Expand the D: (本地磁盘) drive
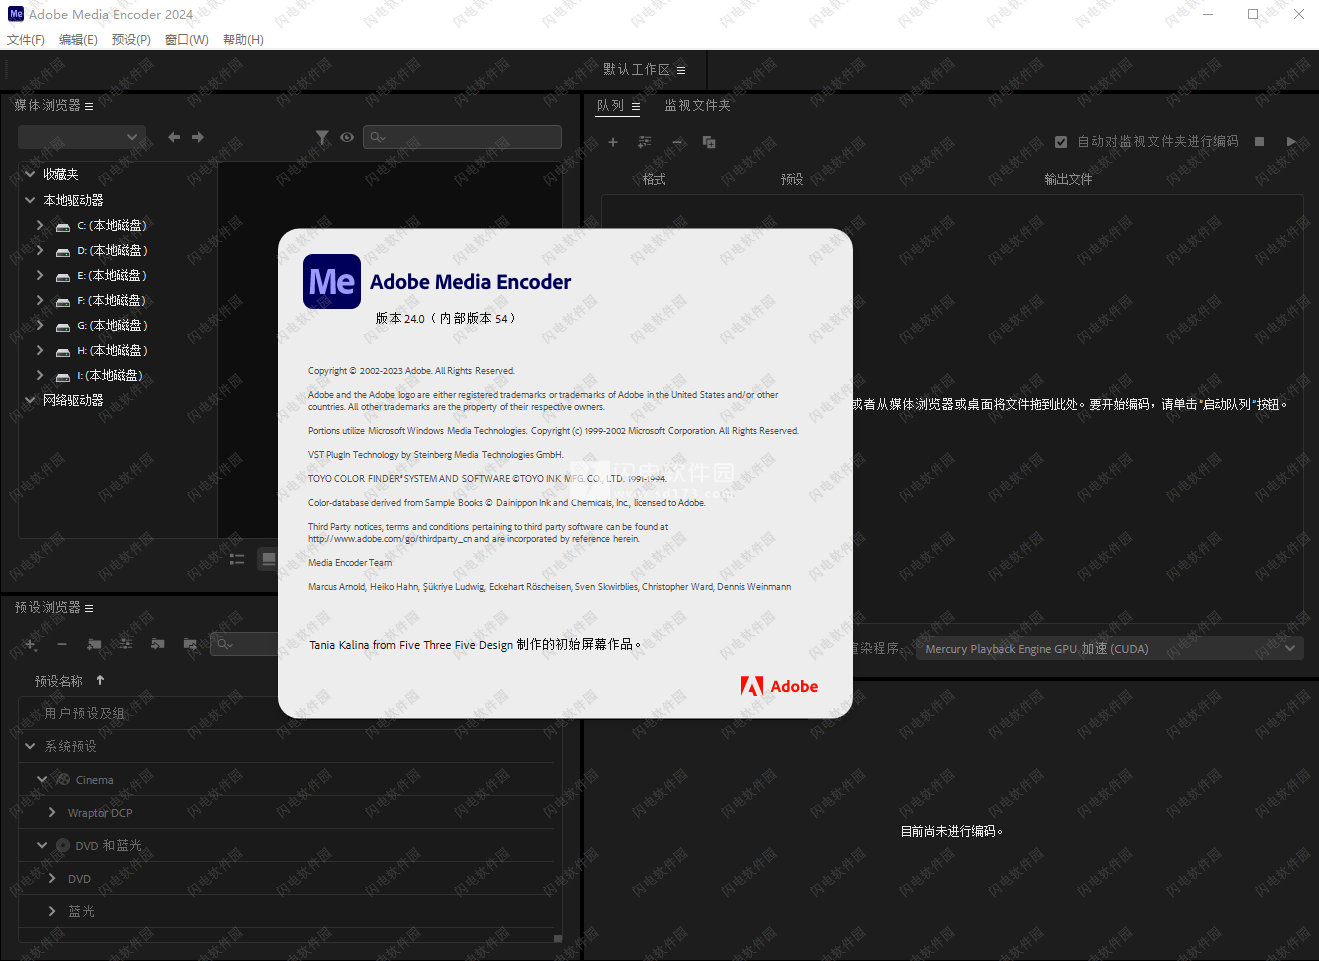 pos(40,250)
